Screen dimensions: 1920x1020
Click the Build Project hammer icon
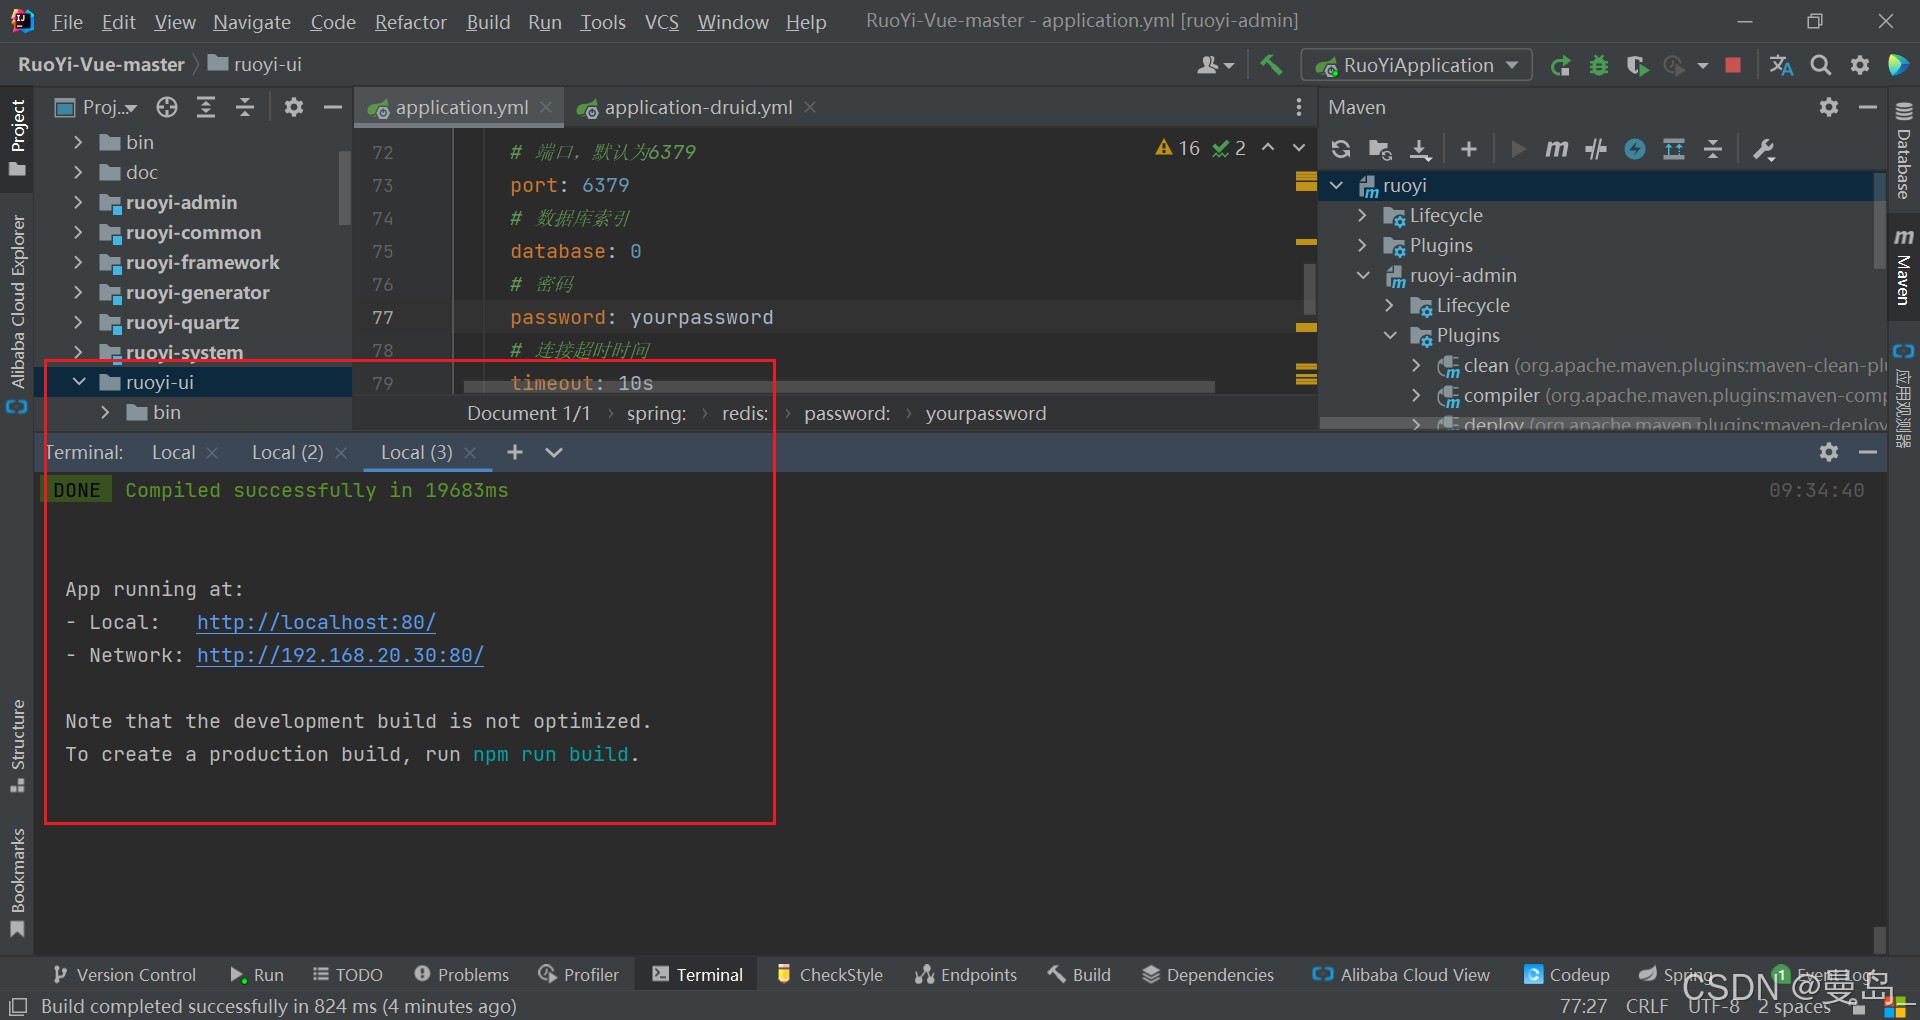click(x=1271, y=65)
